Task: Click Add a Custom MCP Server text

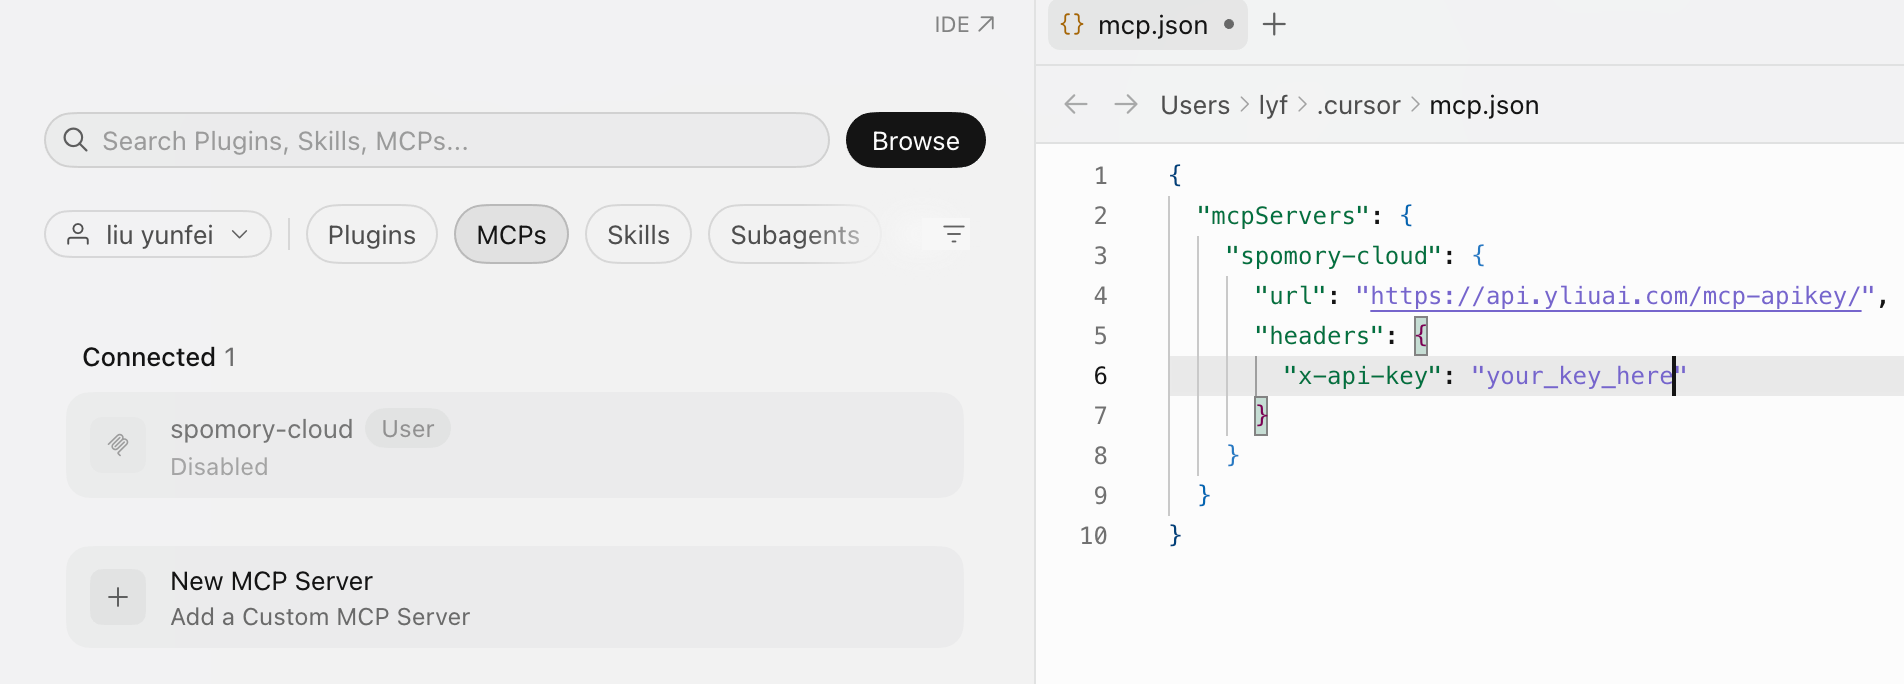Action: click(x=320, y=617)
